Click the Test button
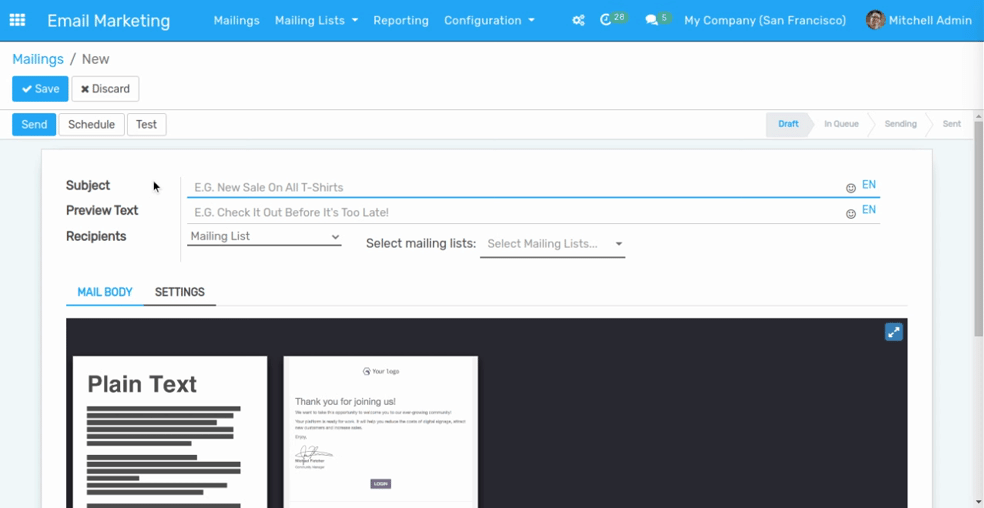The height and width of the screenshot is (508, 984). 146,124
